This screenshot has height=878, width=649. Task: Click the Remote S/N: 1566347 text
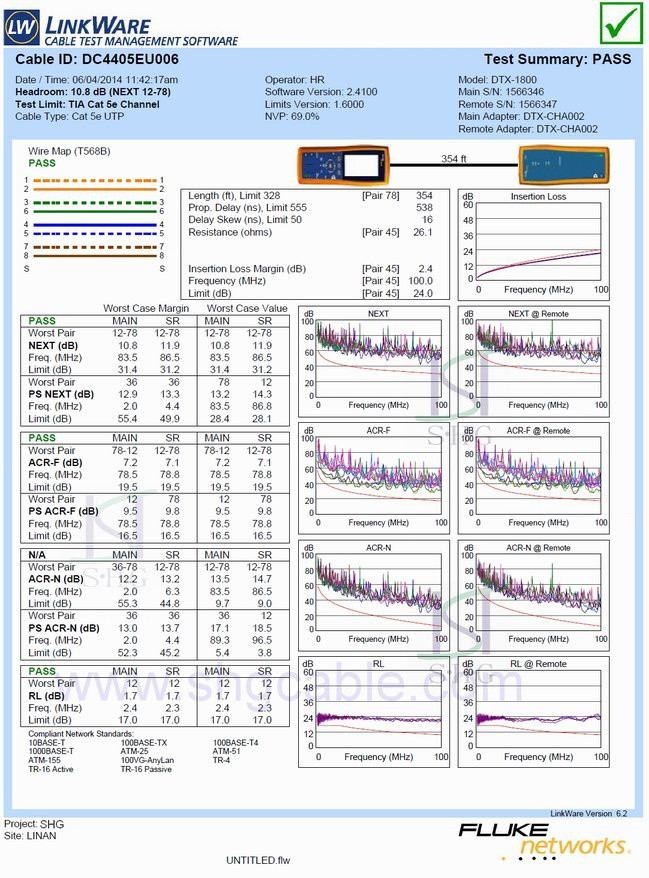point(507,104)
